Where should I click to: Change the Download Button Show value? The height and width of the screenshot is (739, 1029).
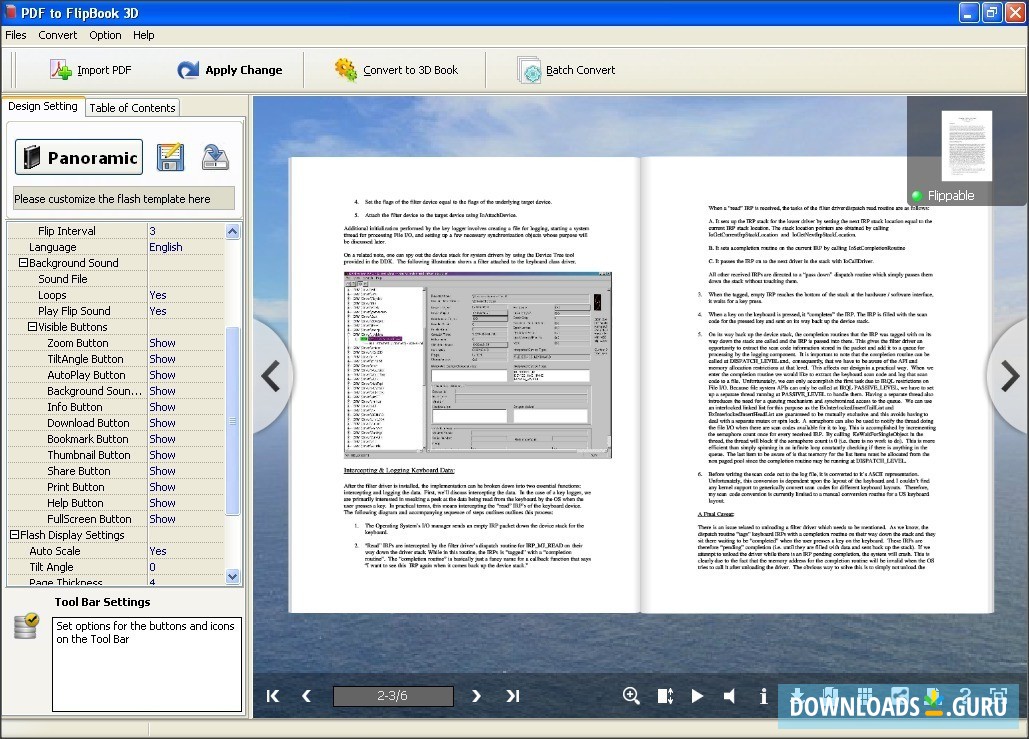pyautogui.click(x=186, y=423)
